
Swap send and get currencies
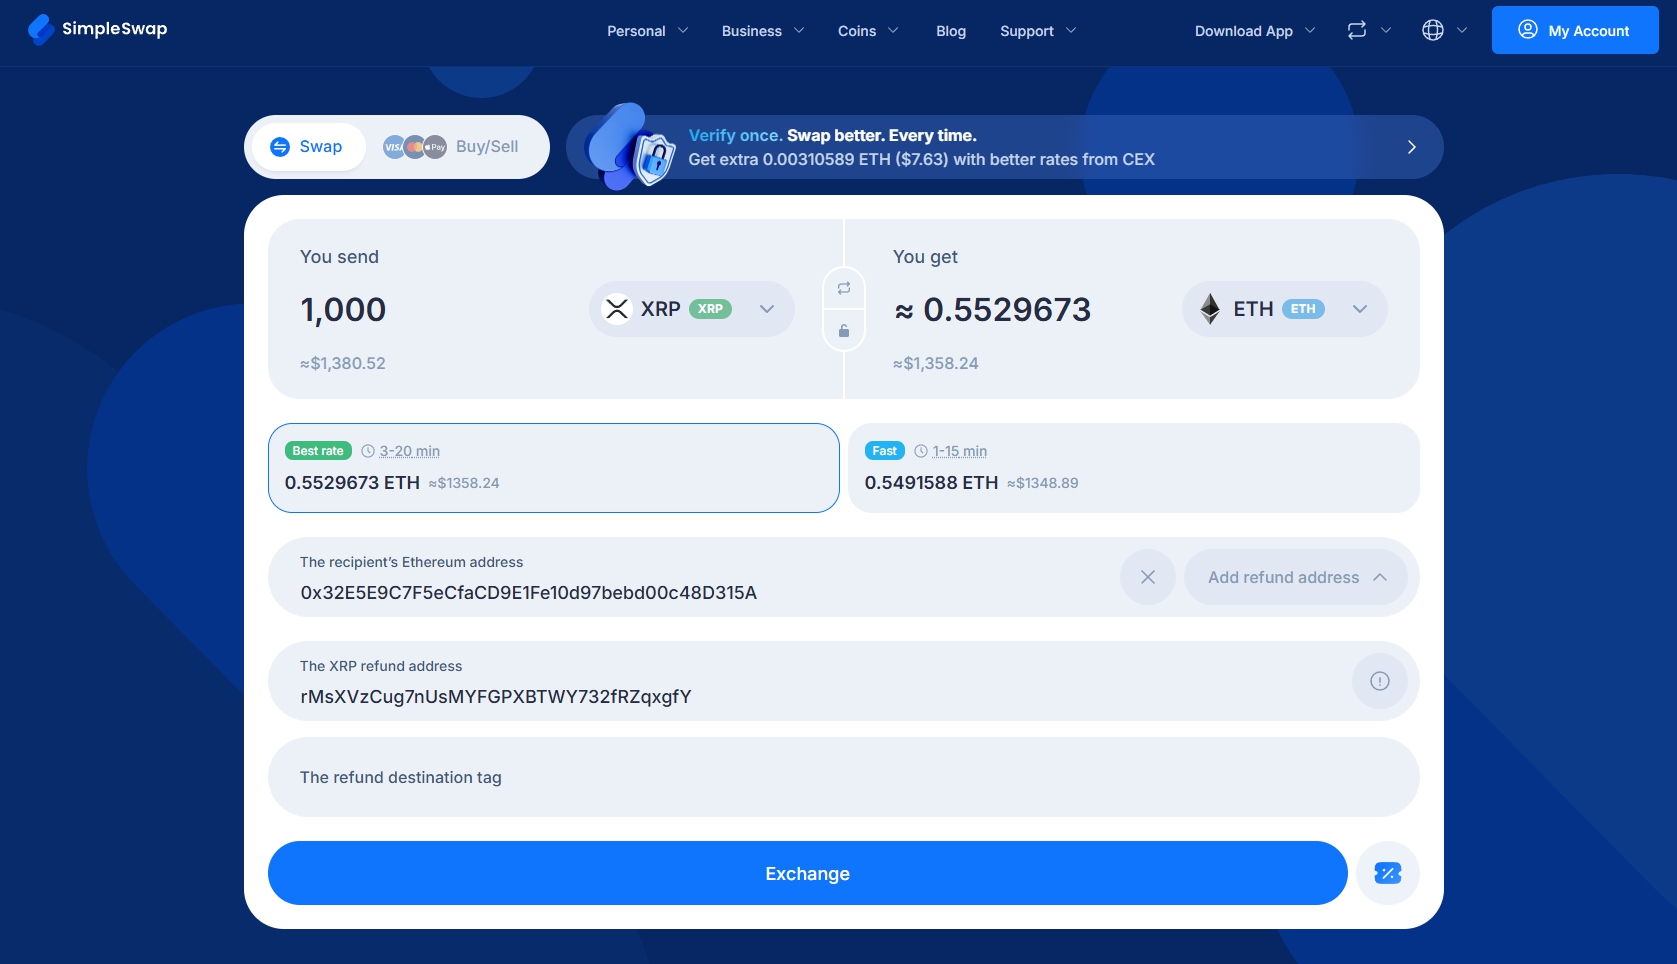[x=844, y=288]
